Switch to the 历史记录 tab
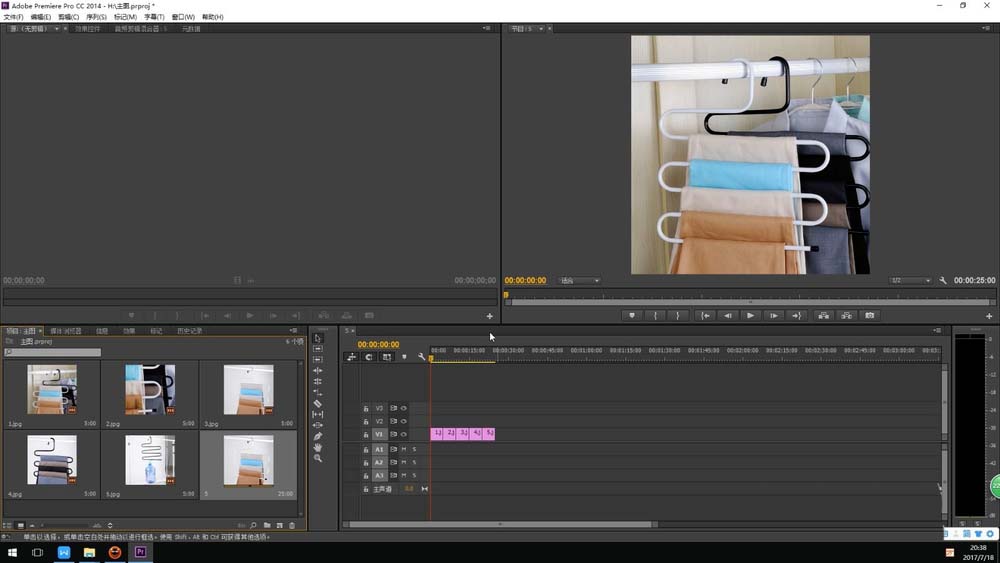 pyautogui.click(x=190, y=330)
